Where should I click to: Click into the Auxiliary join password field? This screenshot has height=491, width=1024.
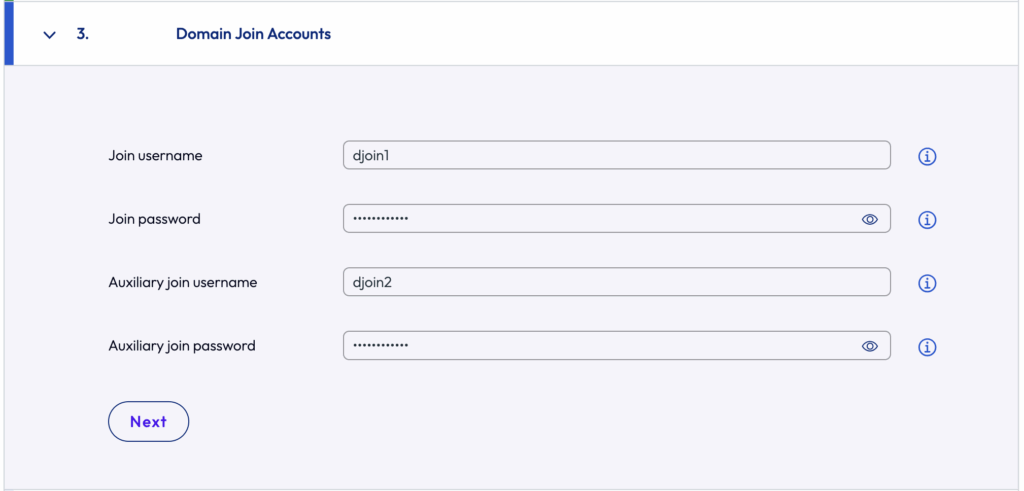point(600,346)
